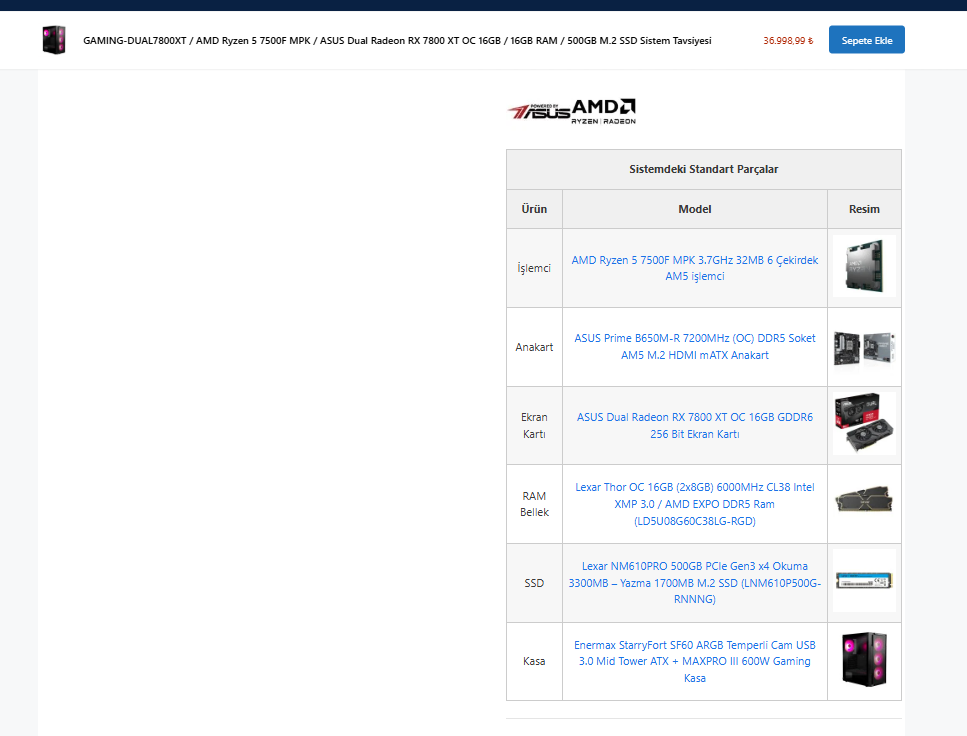Click the ASUS AMD Ryzen Radeon logo
Screen dimensions: 967x736
572,112
